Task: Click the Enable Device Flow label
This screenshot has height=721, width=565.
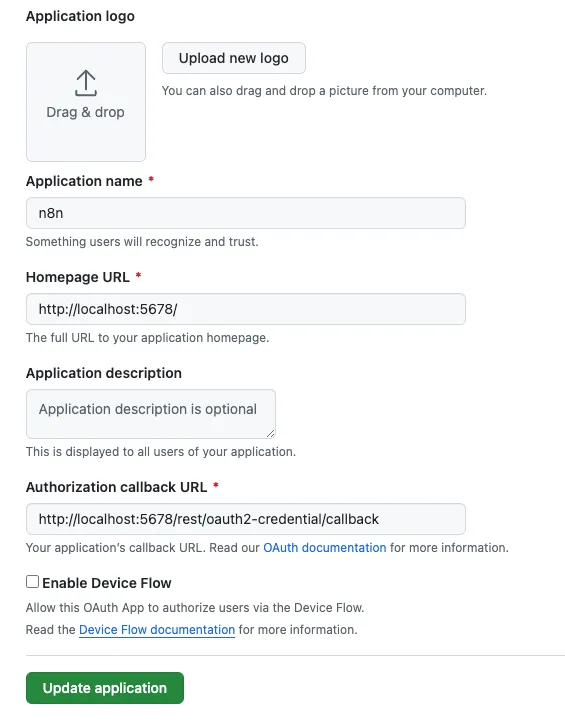Action: 107,583
